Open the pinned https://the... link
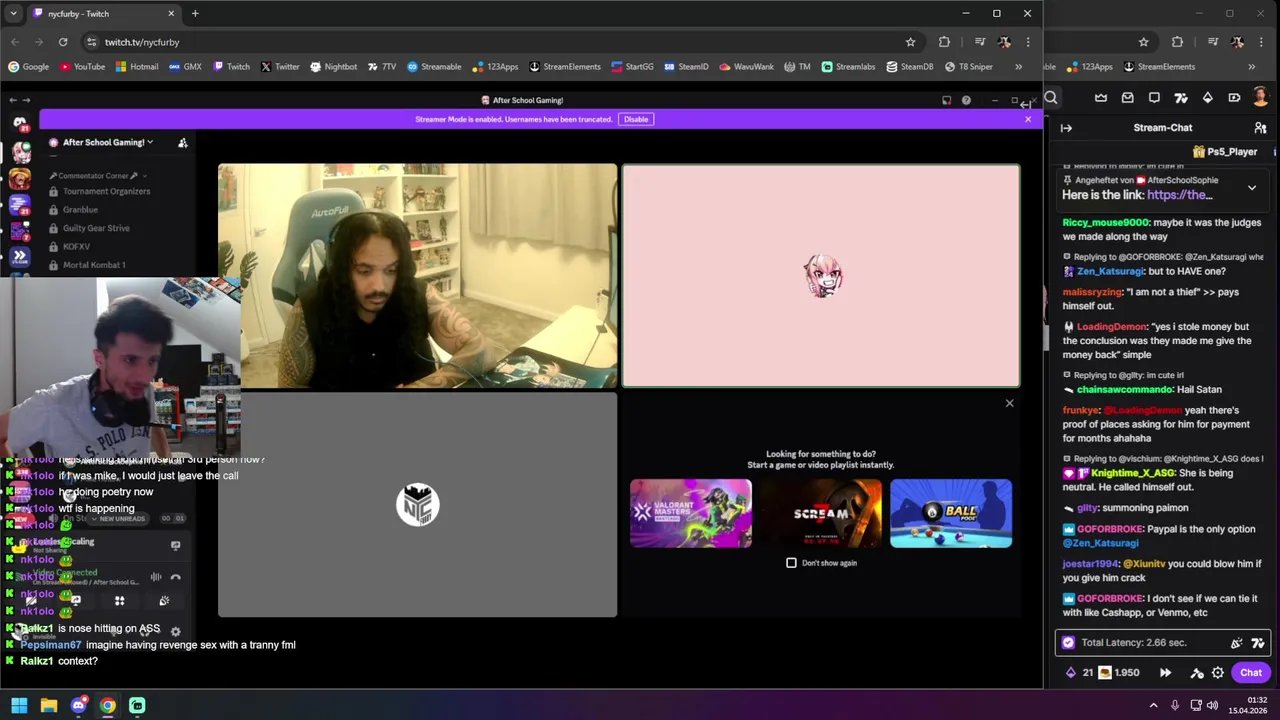 click(1180, 195)
